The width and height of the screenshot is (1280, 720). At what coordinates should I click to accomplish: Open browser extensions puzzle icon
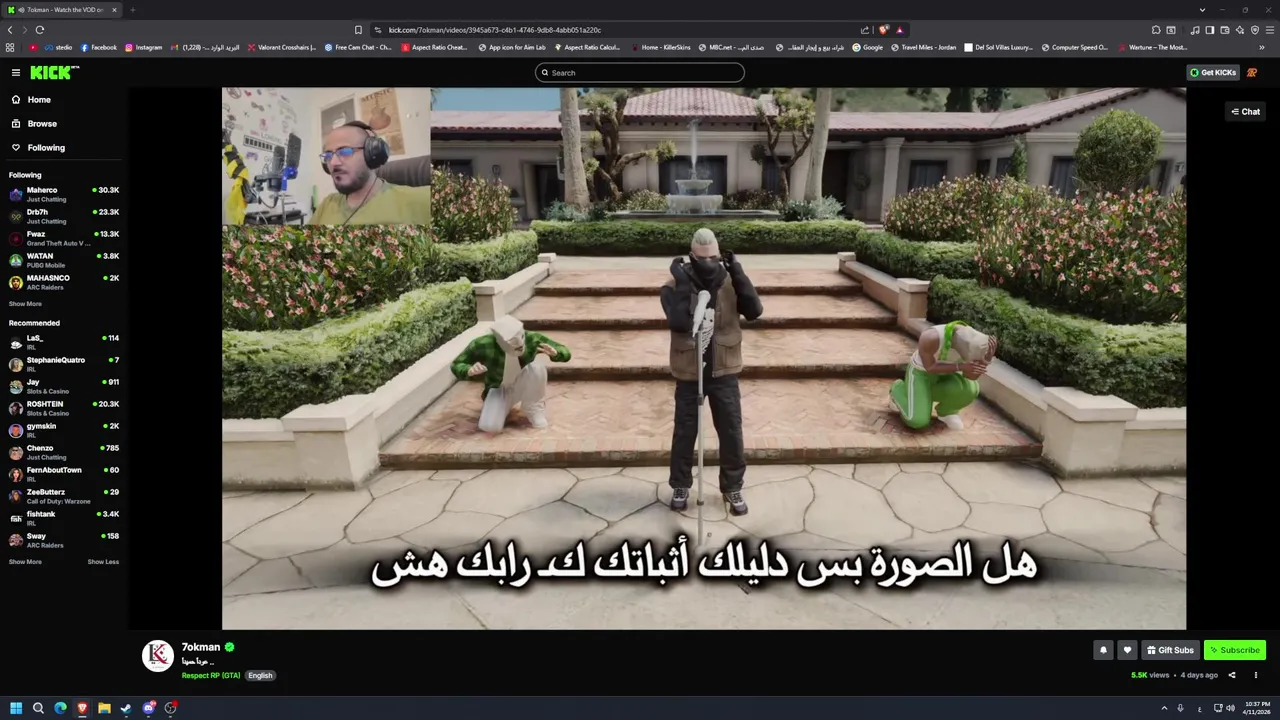pyautogui.click(x=1156, y=30)
